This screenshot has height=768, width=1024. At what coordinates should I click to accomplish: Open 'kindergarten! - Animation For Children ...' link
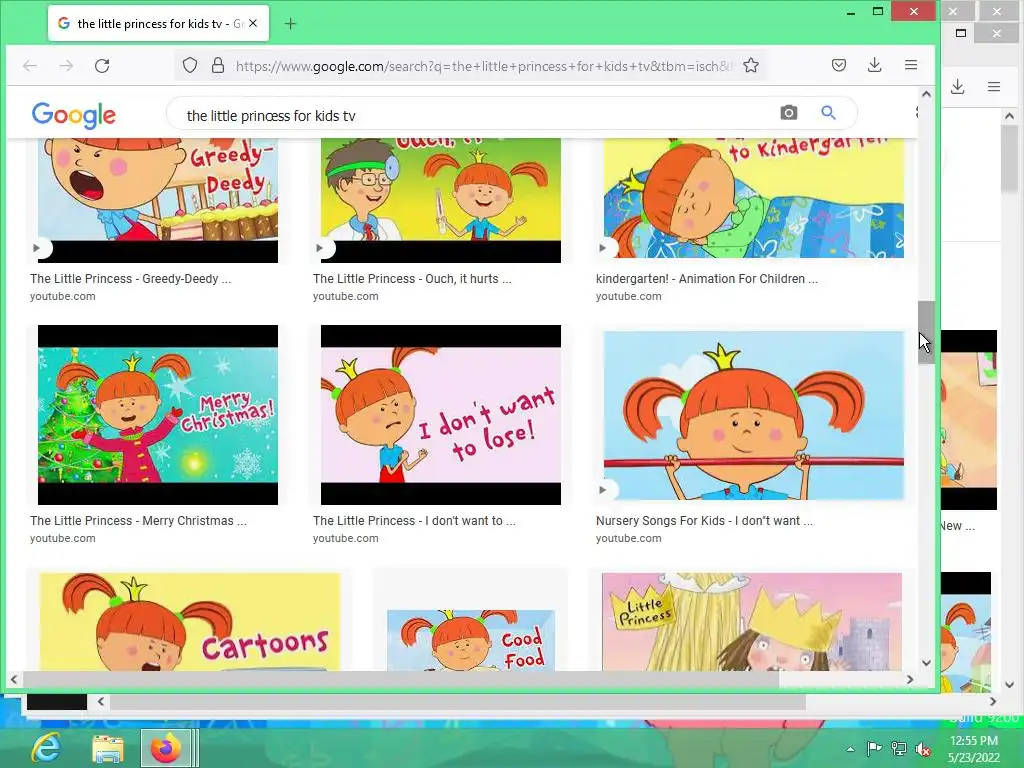tap(707, 279)
